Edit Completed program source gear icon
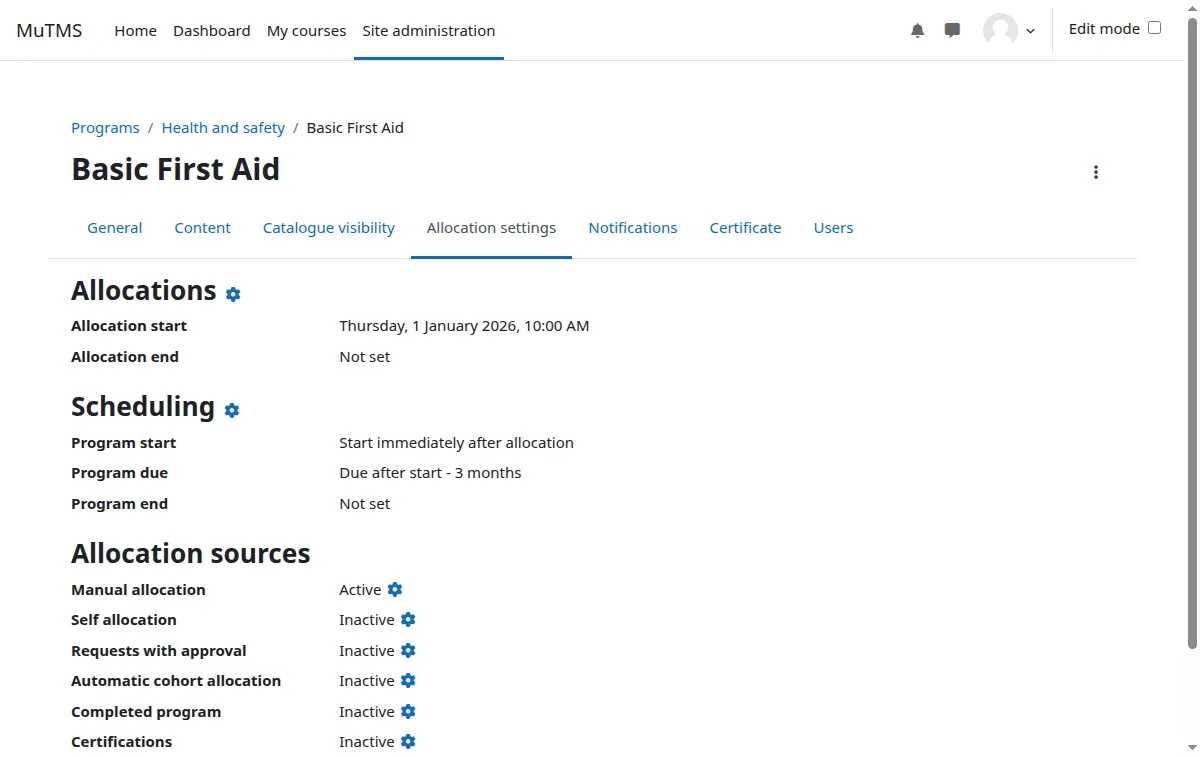 (x=408, y=712)
